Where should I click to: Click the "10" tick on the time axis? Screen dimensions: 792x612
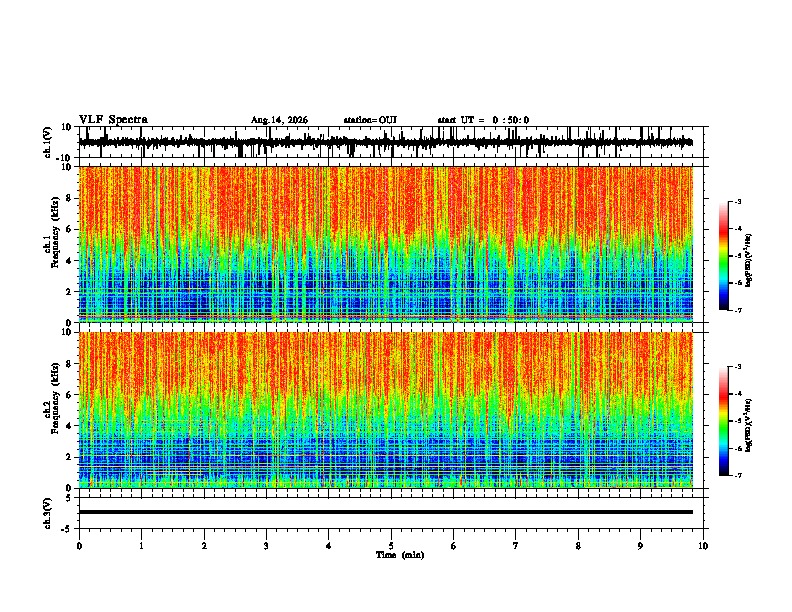point(703,546)
